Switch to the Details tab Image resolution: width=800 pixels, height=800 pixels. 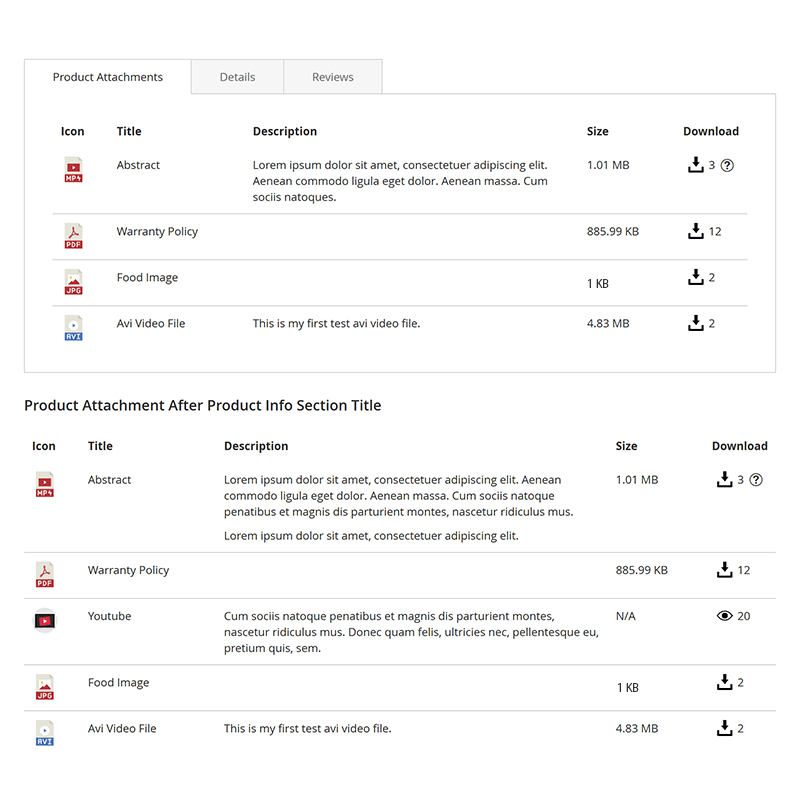(x=237, y=77)
